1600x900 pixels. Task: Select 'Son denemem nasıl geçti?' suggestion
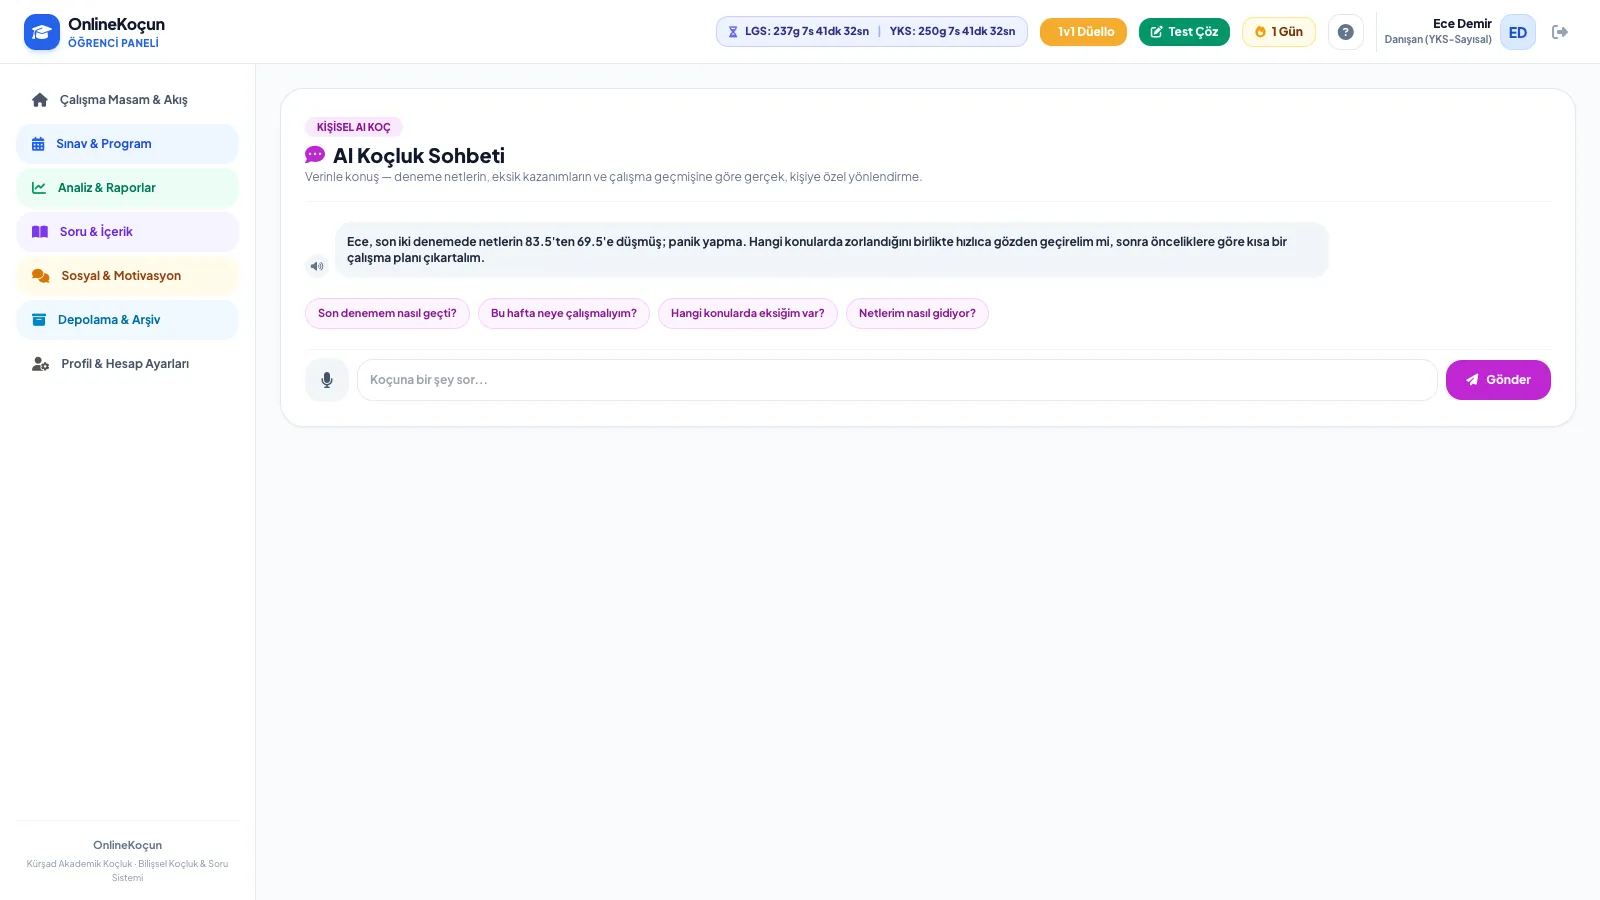pos(387,314)
